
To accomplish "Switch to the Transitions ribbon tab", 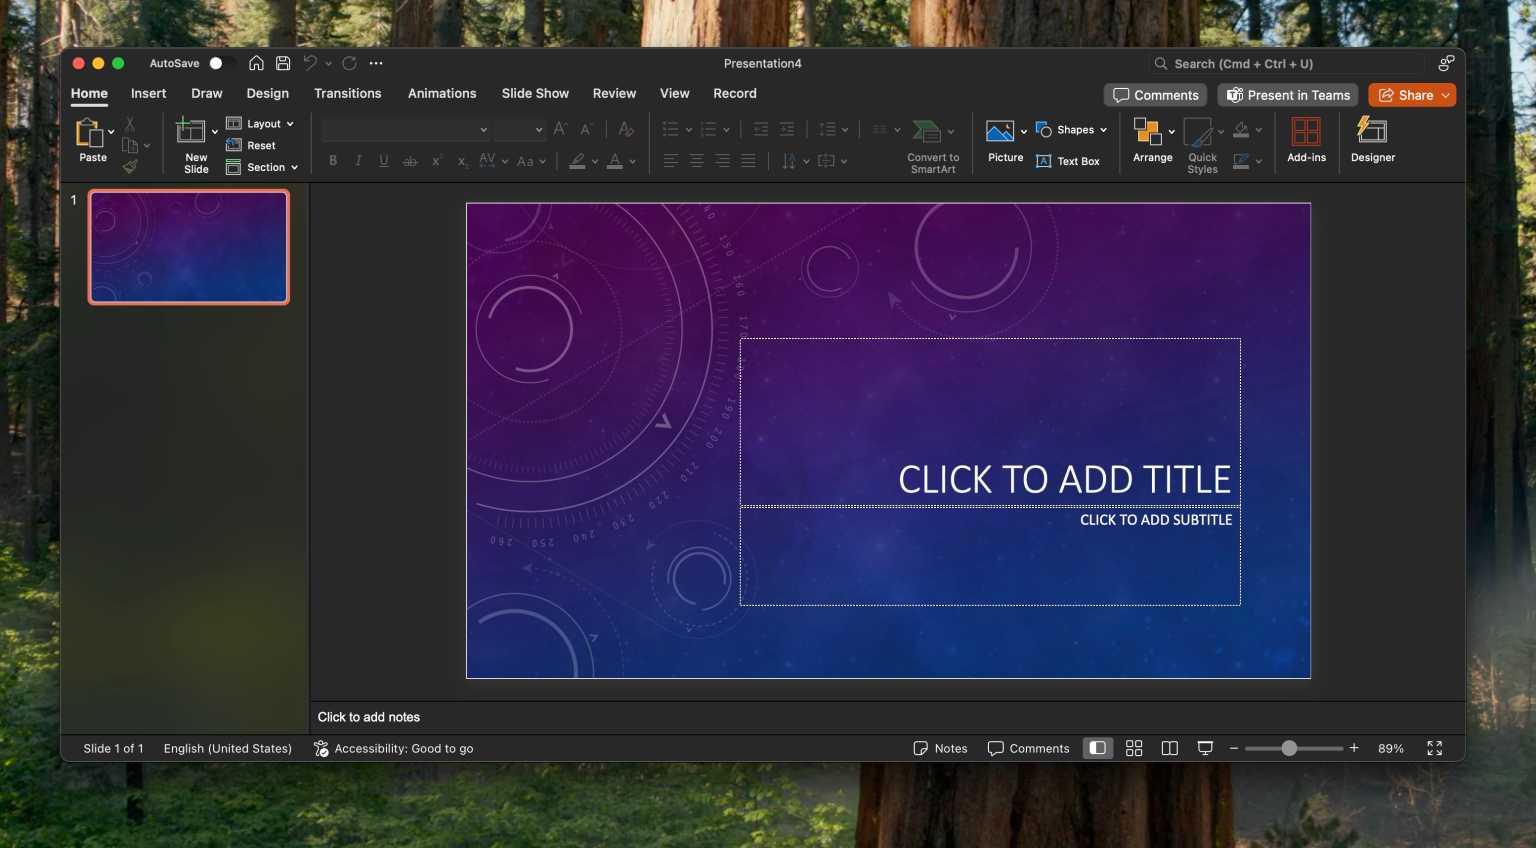I will coord(347,93).
